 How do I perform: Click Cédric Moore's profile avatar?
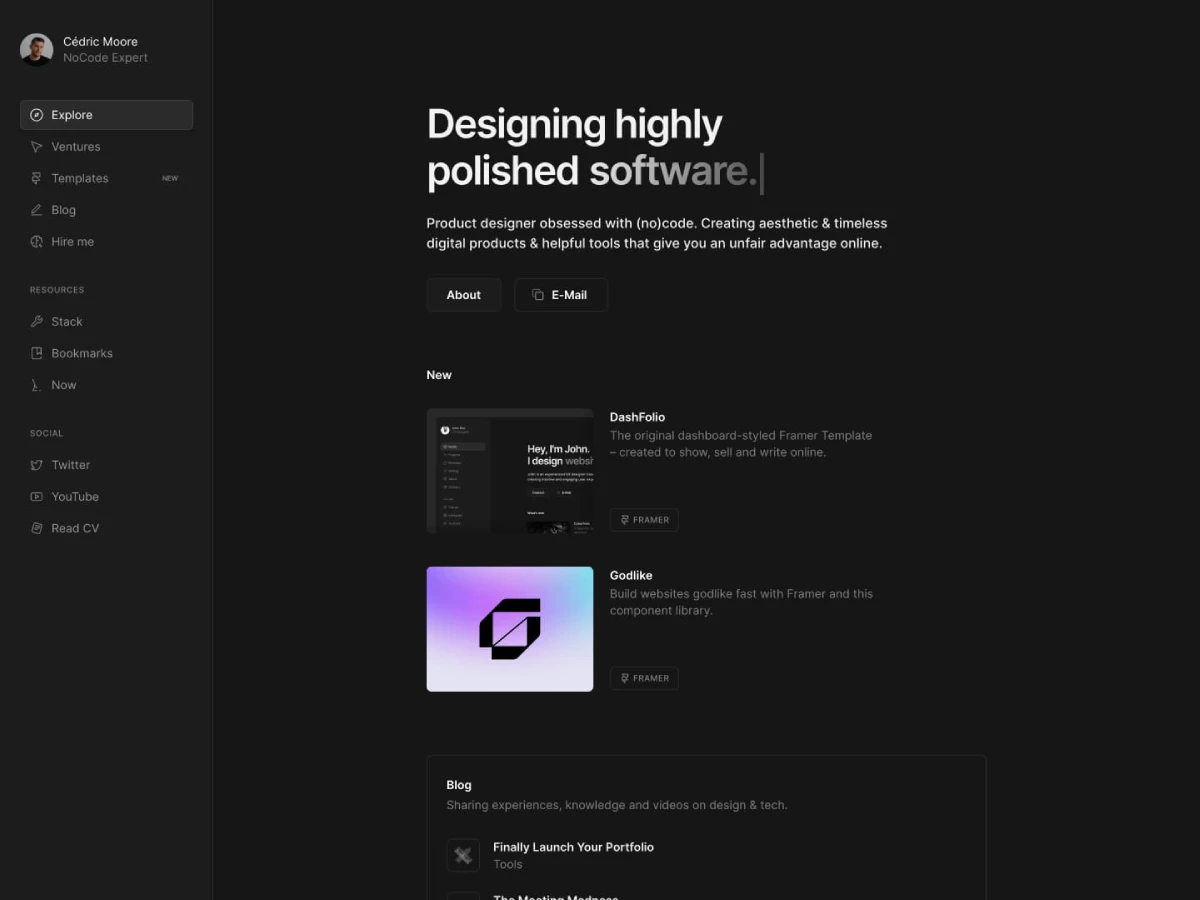tap(37, 49)
